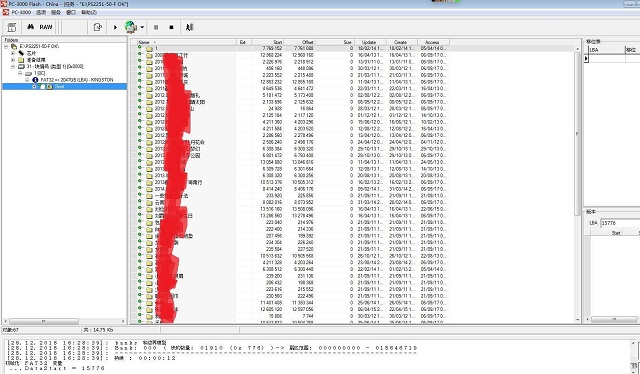Open the RAW recovery toolbar button
The width and height of the screenshot is (640, 374).
click(x=46, y=27)
